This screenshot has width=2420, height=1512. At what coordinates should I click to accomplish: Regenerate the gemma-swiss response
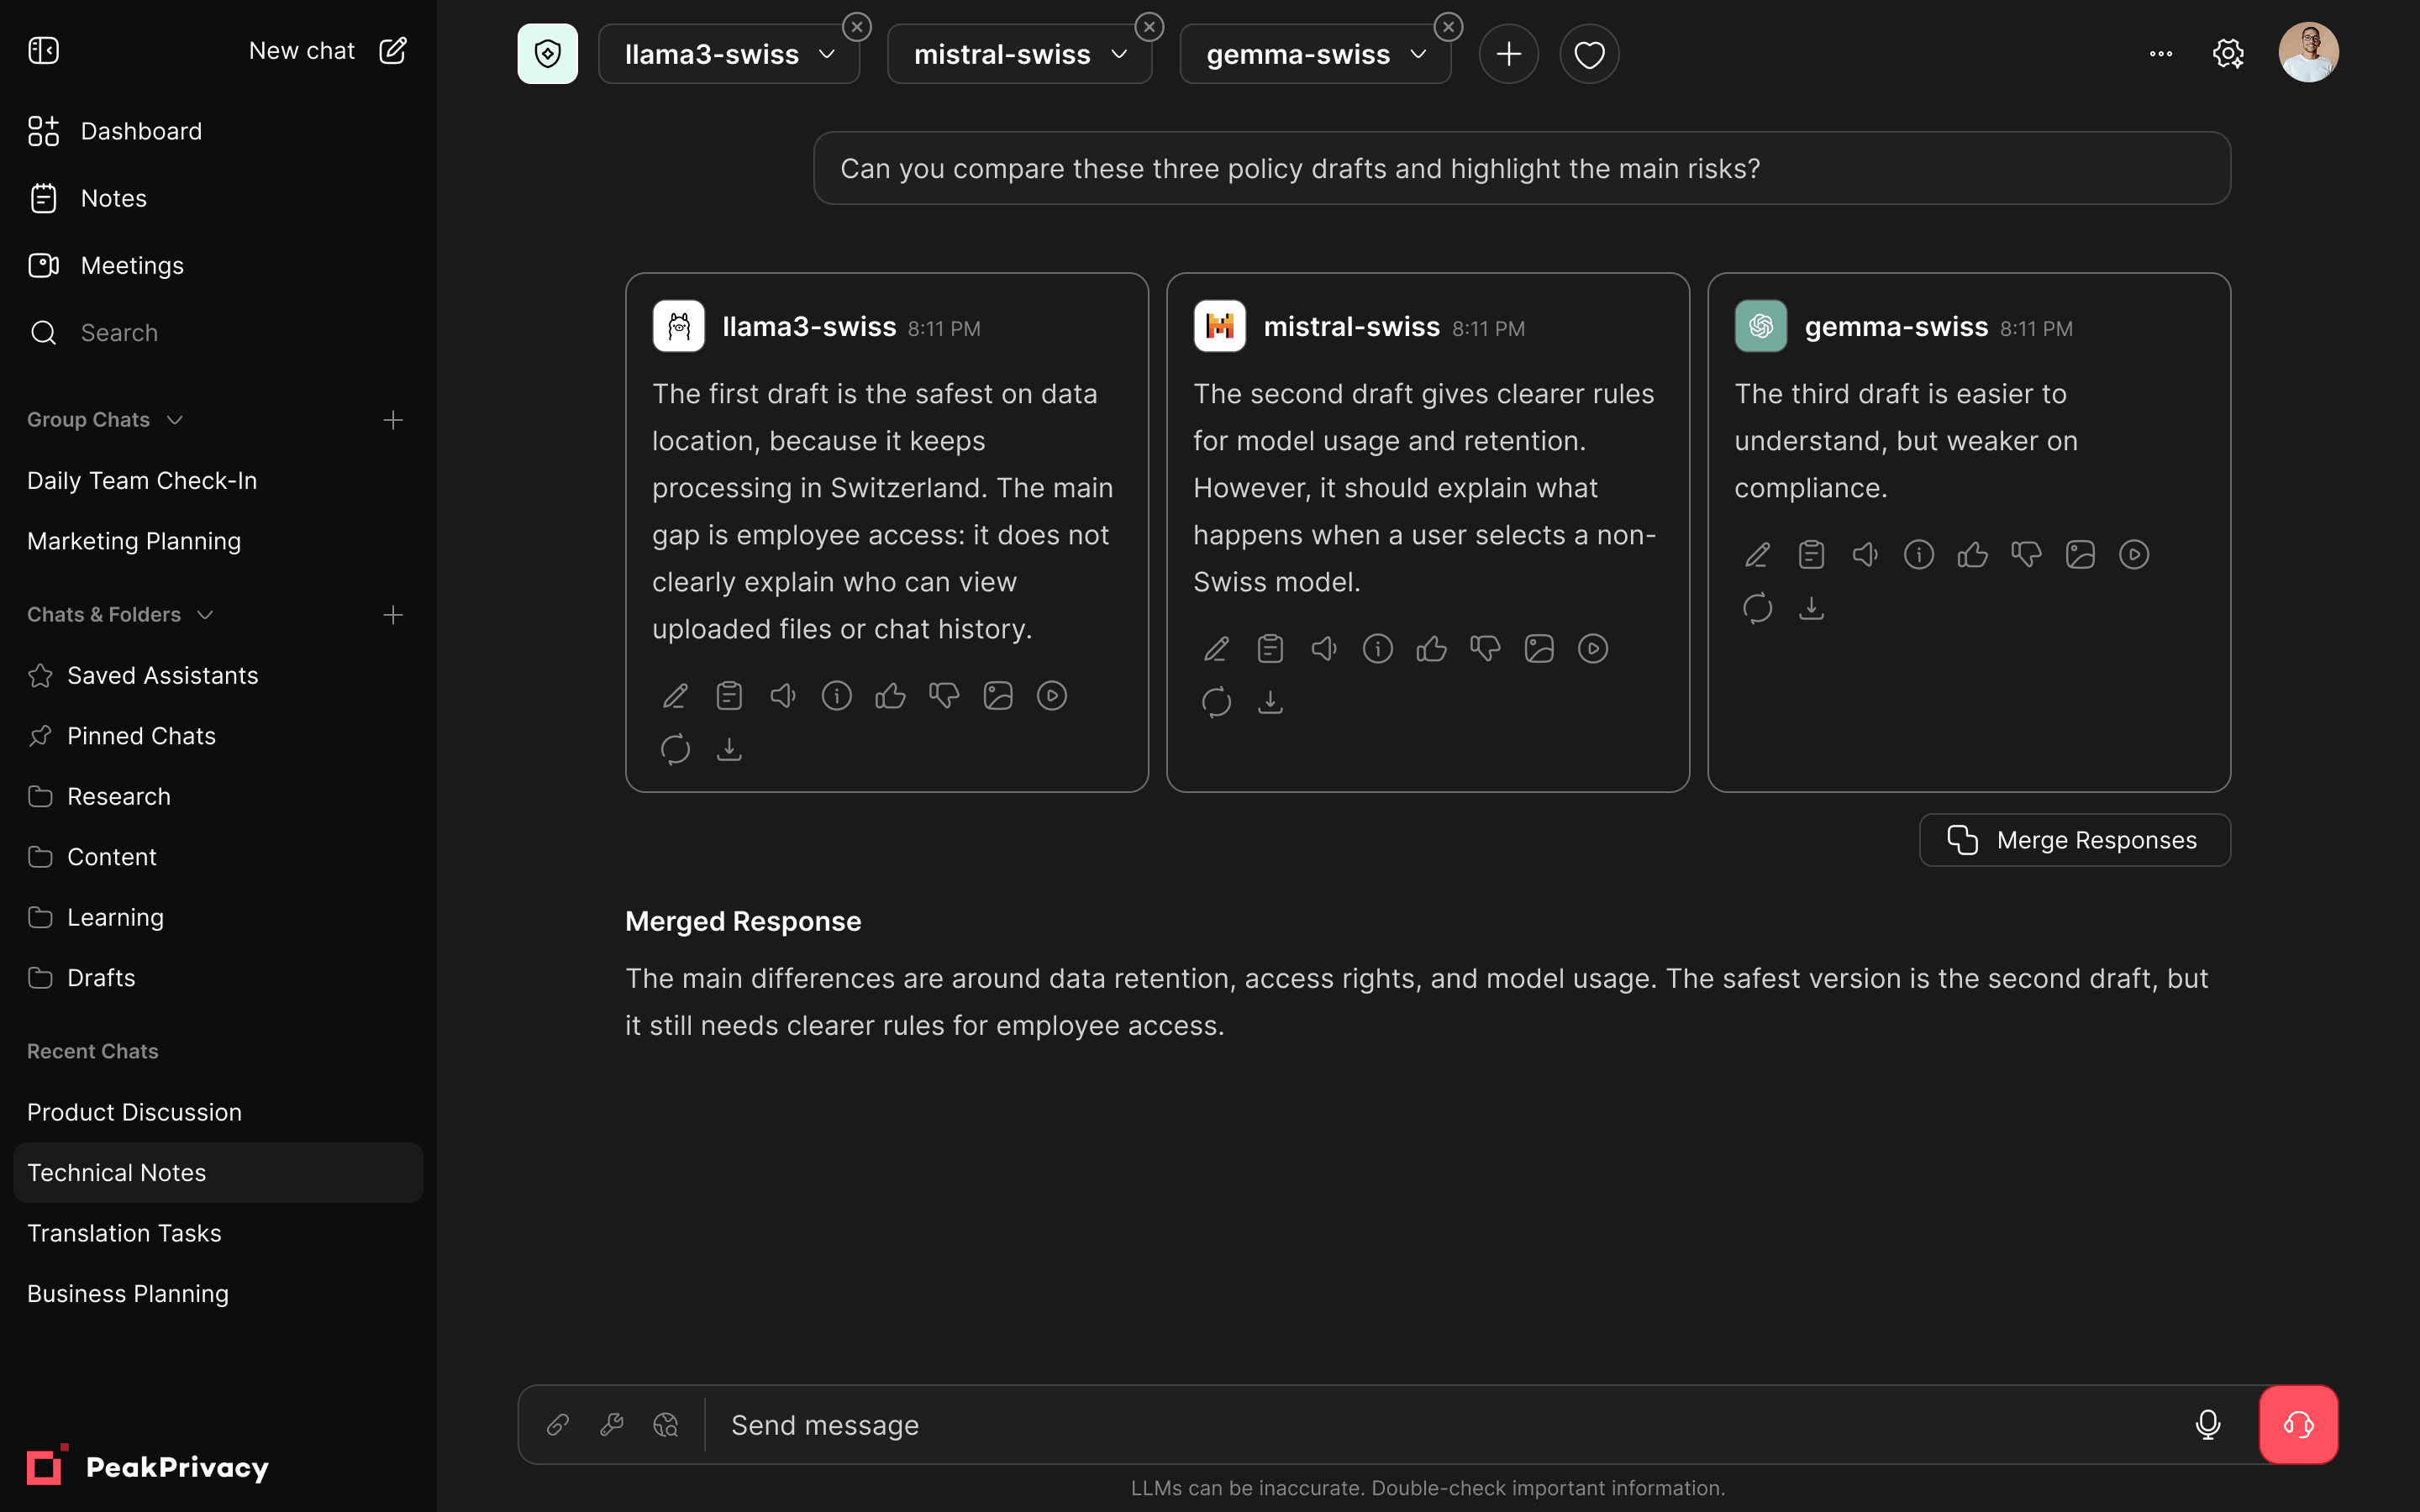1757,608
